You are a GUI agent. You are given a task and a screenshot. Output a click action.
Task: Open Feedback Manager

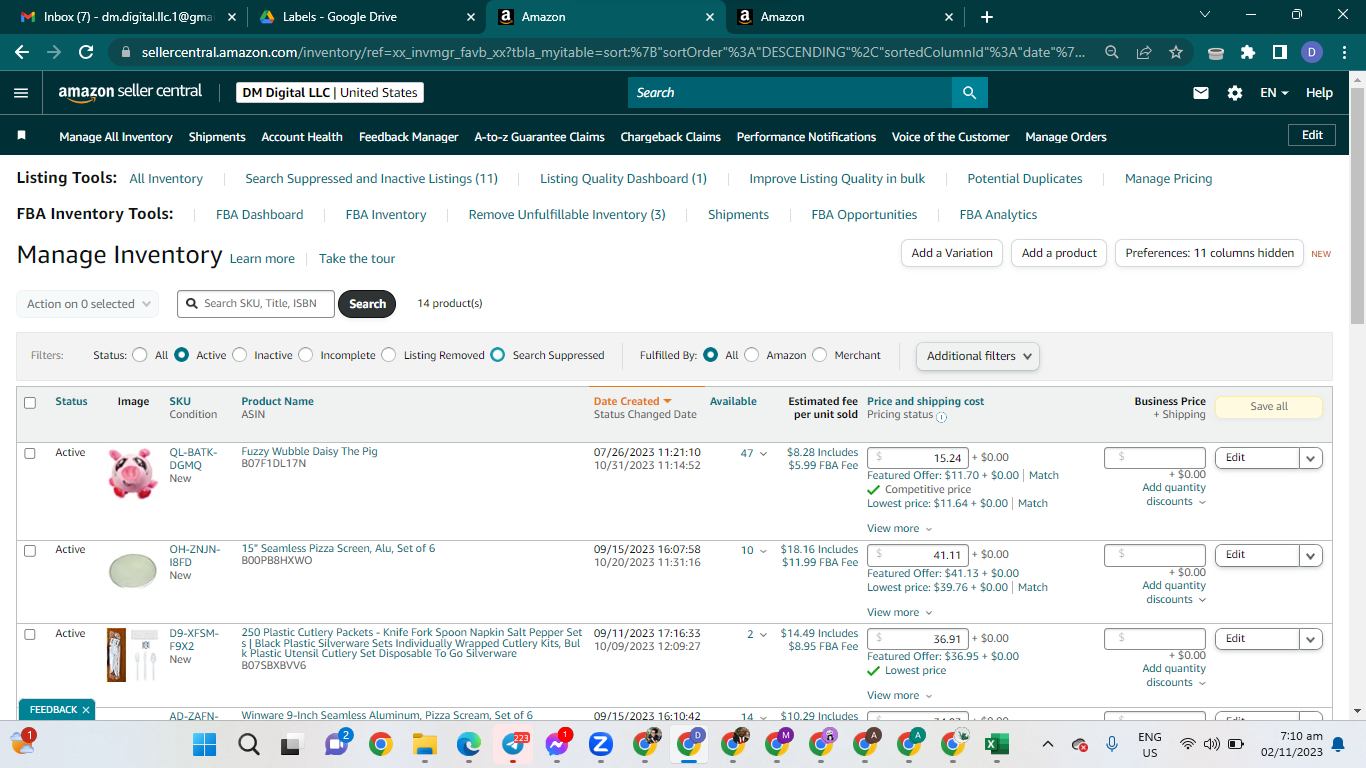tap(409, 137)
